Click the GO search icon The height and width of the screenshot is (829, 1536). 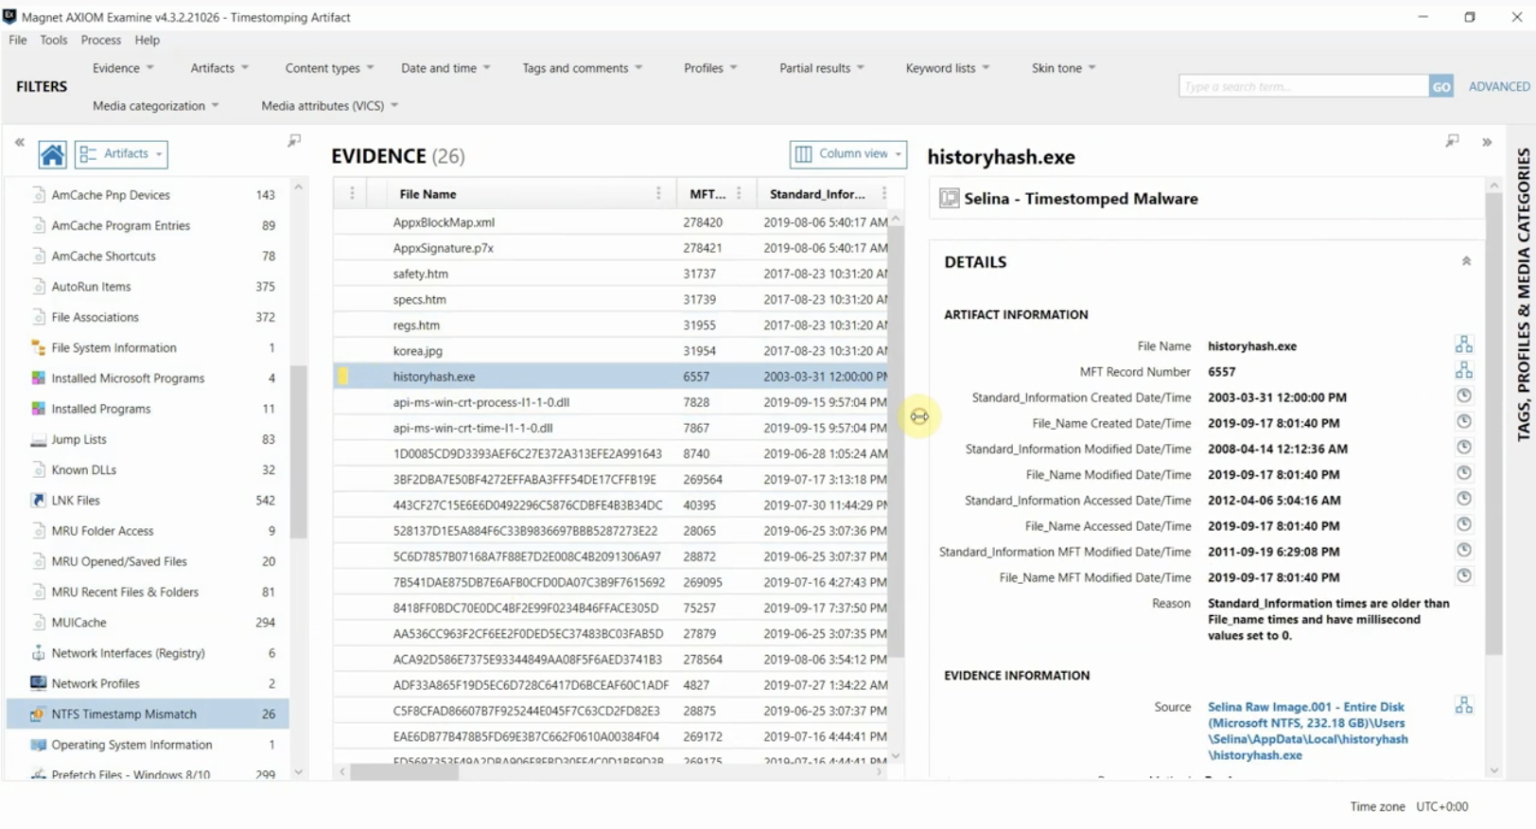(1440, 85)
